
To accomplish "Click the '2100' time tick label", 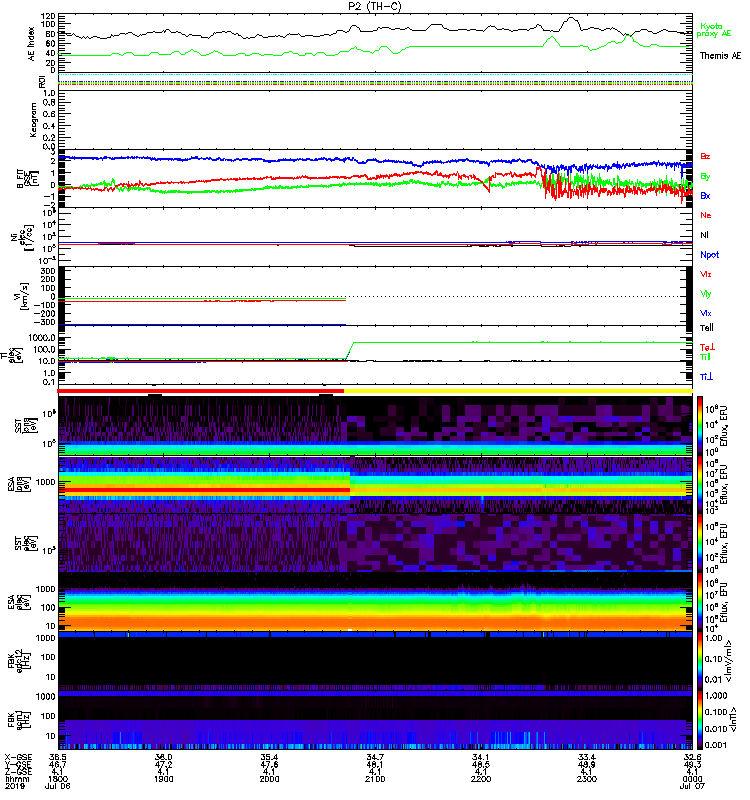I will (375, 779).
